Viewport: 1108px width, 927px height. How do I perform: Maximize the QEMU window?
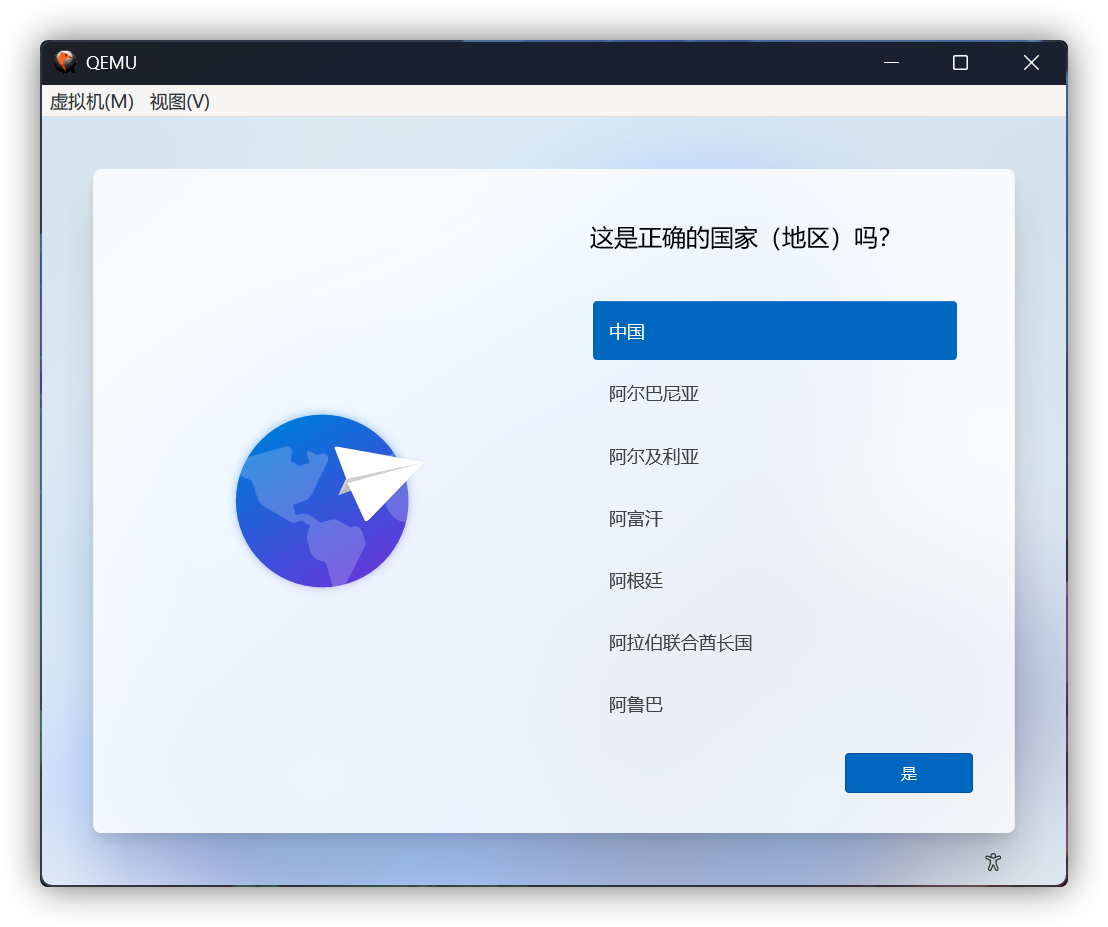point(960,63)
